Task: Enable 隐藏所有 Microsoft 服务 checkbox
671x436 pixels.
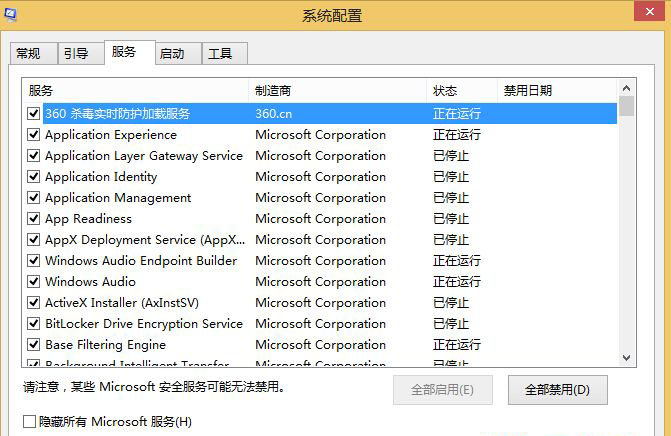Action: [30, 421]
